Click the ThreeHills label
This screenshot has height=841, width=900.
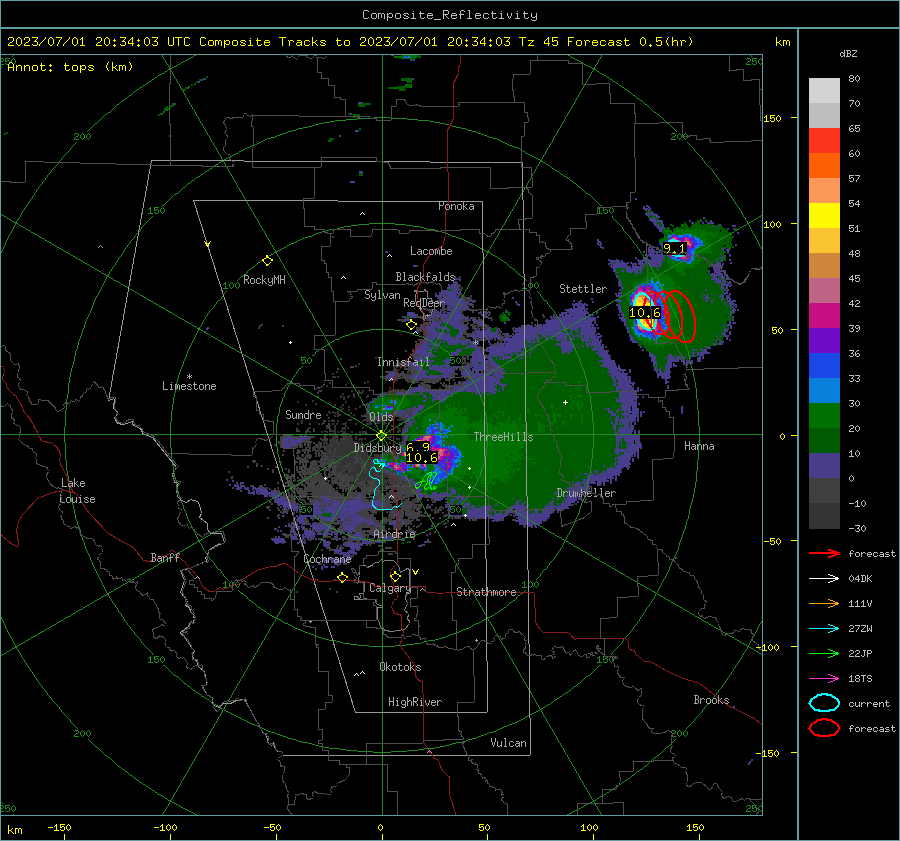coord(503,437)
